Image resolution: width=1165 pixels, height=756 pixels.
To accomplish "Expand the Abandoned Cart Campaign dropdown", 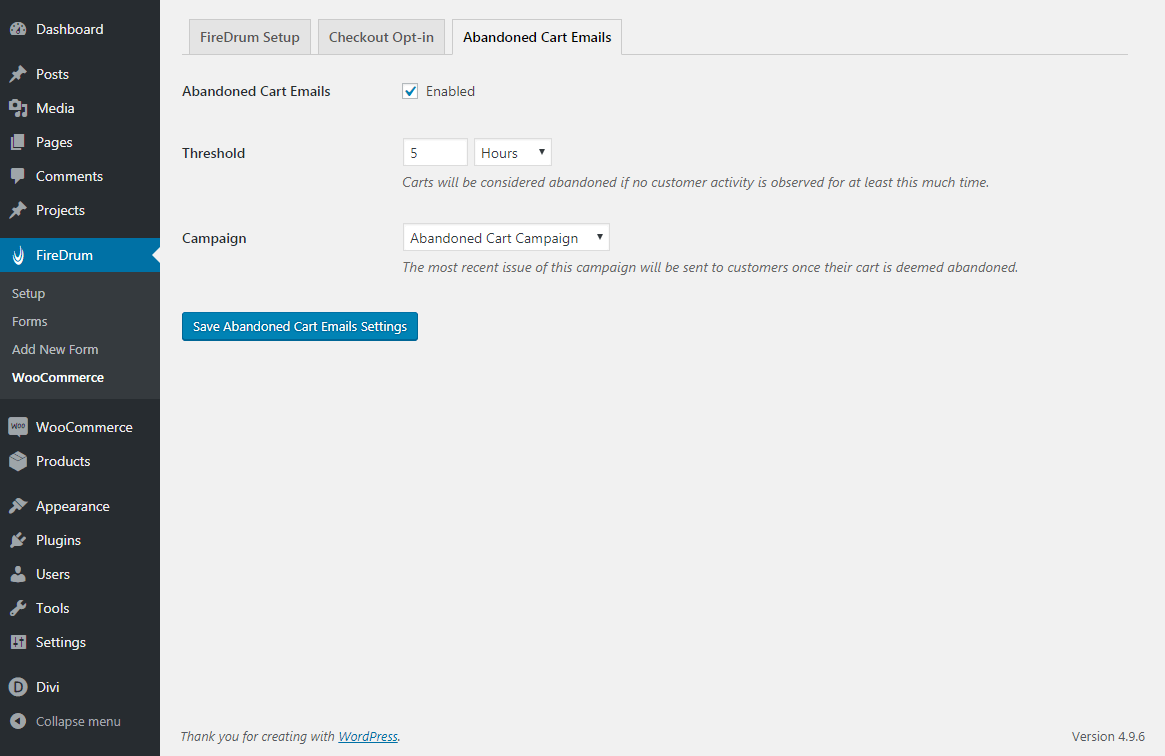I will (x=505, y=238).
